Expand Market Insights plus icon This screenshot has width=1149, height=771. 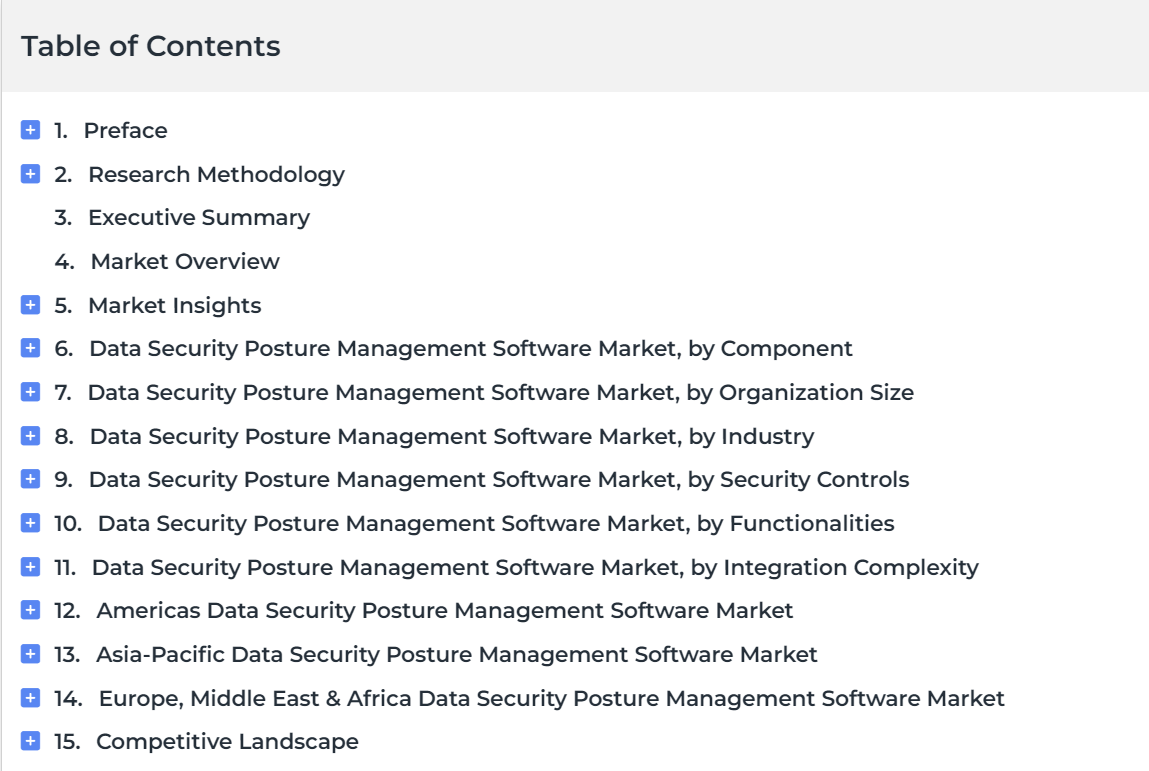point(30,304)
